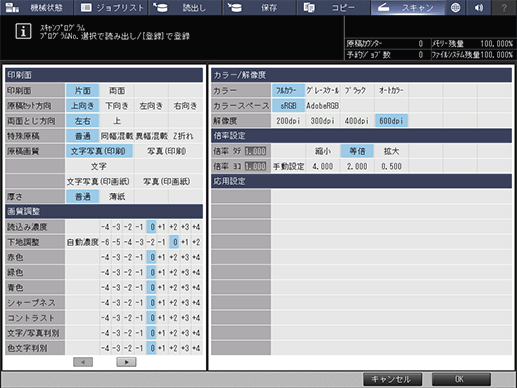
Task: Select 自動濃度 for 下地調整
Action: pos(82,242)
